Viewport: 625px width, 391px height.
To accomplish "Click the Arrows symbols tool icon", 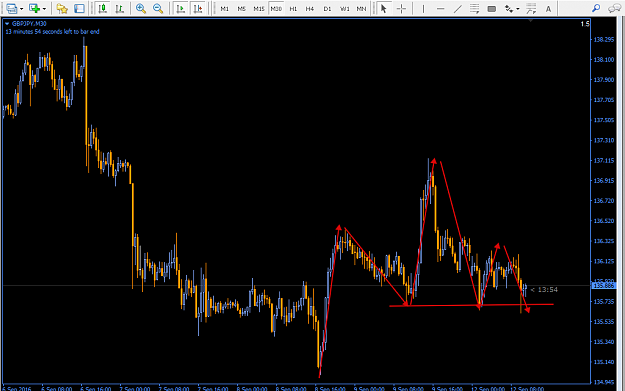I will 509,8.
